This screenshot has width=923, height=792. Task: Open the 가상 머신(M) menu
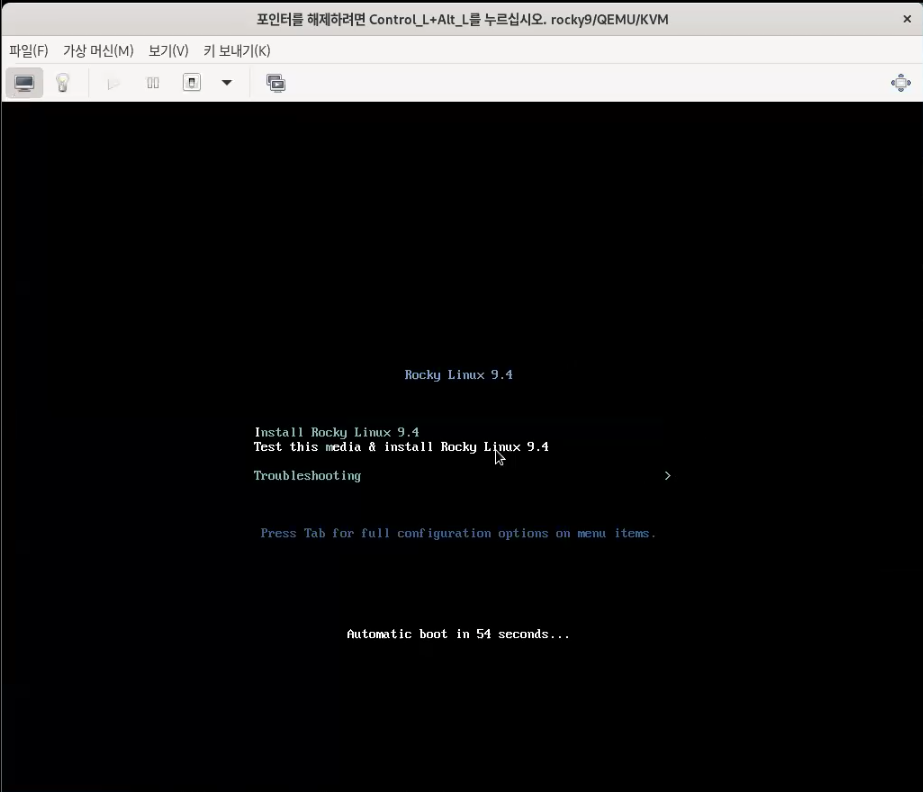(98, 51)
